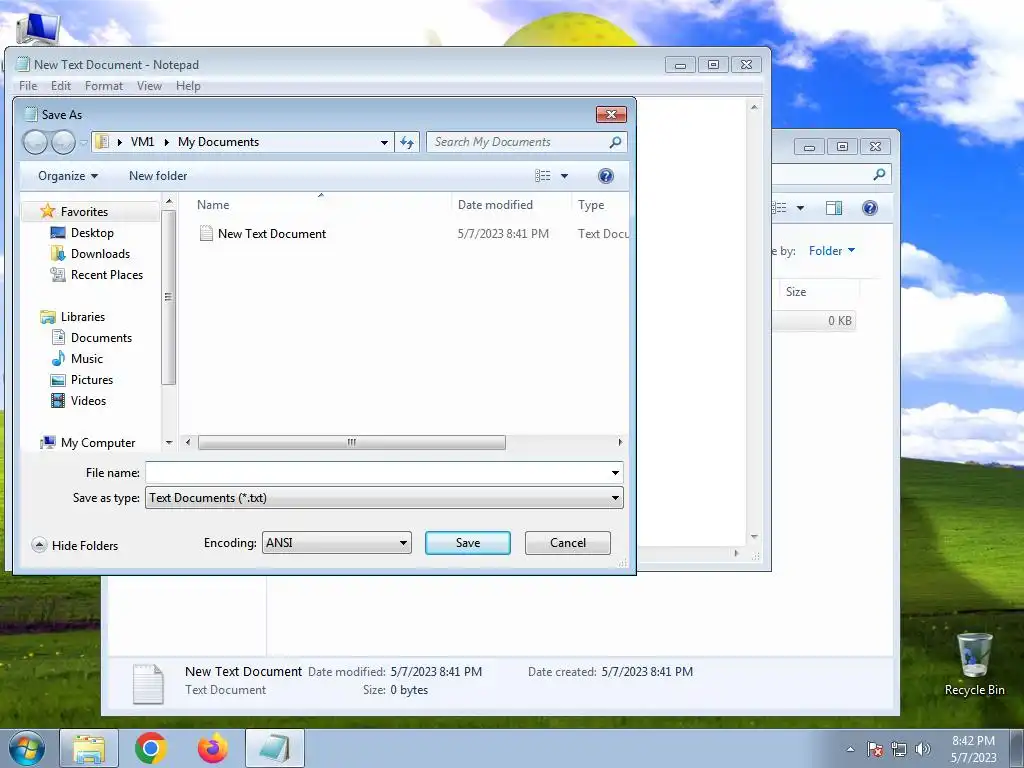Image resolution: width=1024 pixels, height=768 pixels.
Task: Sort by the Type column header
Action: pyautogui.click(x=590, y=204)
